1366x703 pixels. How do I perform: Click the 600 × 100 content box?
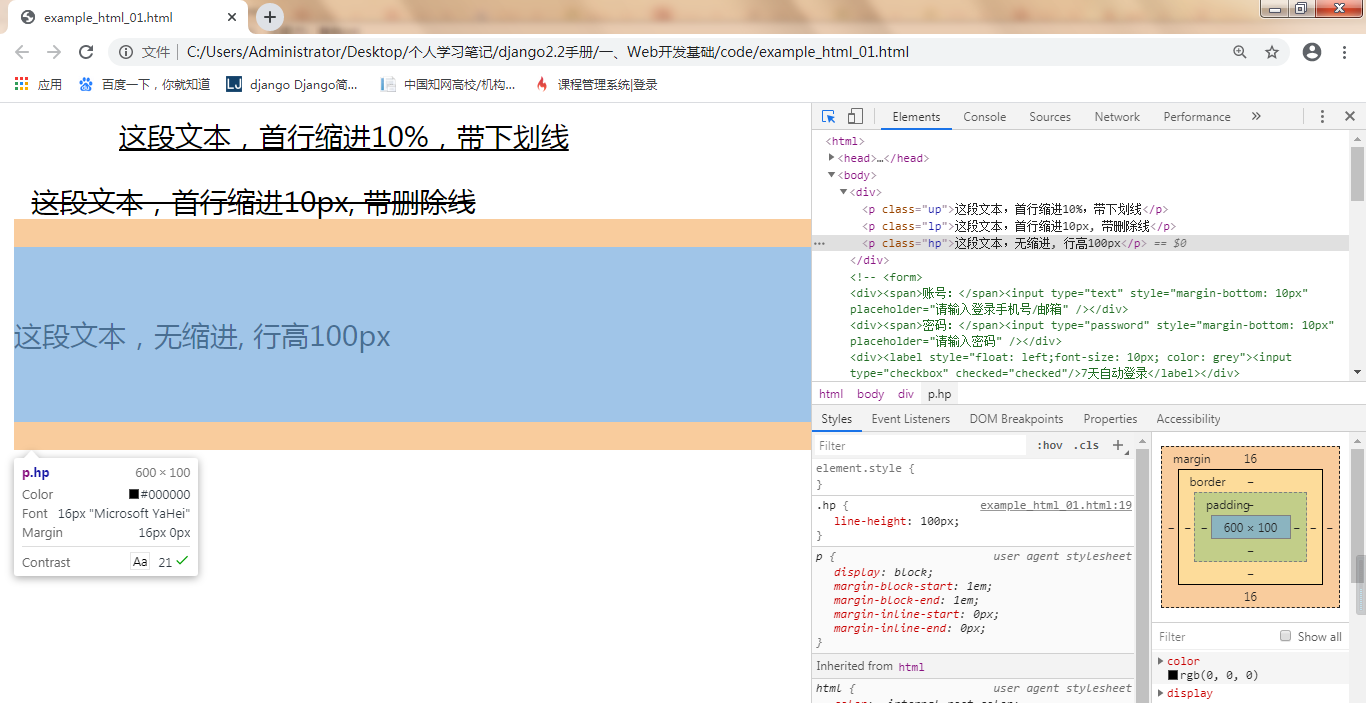1250,527
